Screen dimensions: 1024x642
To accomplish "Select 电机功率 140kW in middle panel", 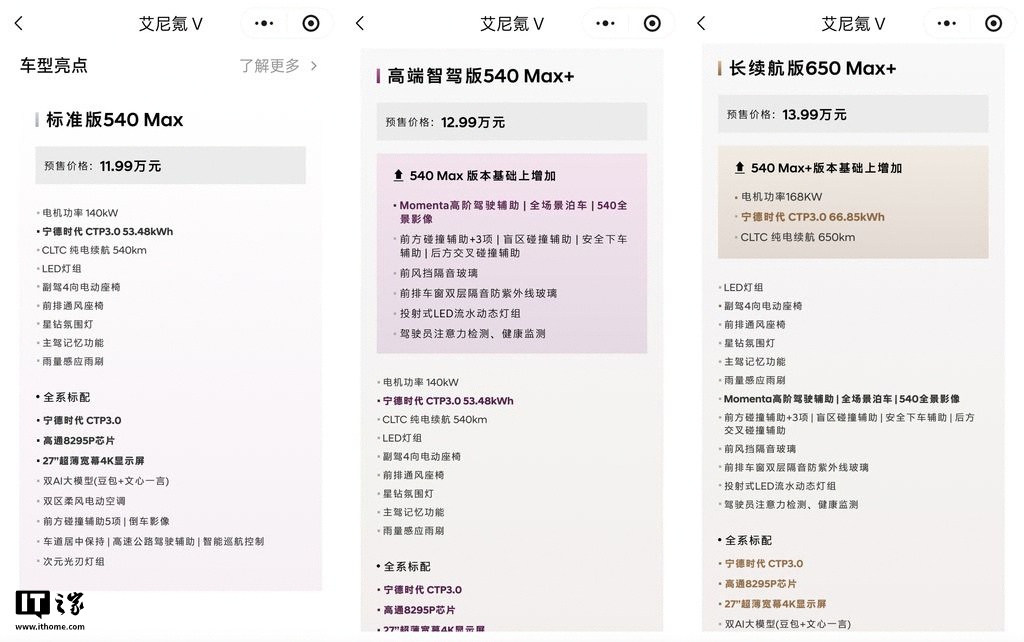I will click(421, 382).
